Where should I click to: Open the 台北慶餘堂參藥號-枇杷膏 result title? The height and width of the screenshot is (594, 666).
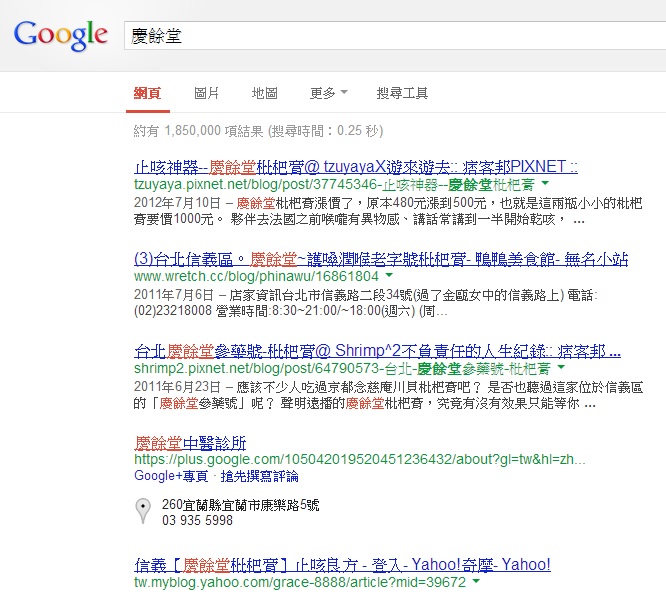coord(378,351)
